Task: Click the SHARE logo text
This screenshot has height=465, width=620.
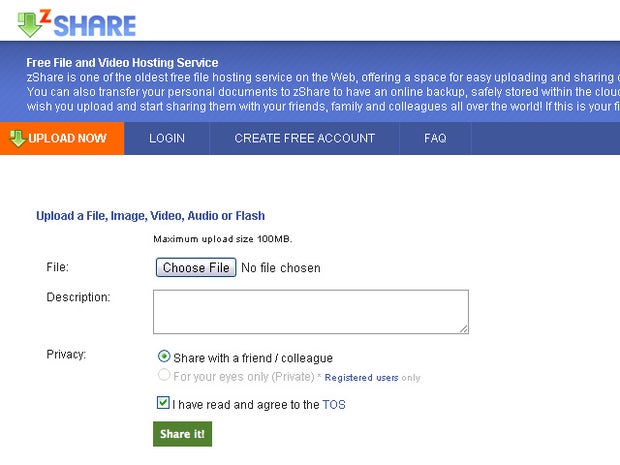Action: 94,25
